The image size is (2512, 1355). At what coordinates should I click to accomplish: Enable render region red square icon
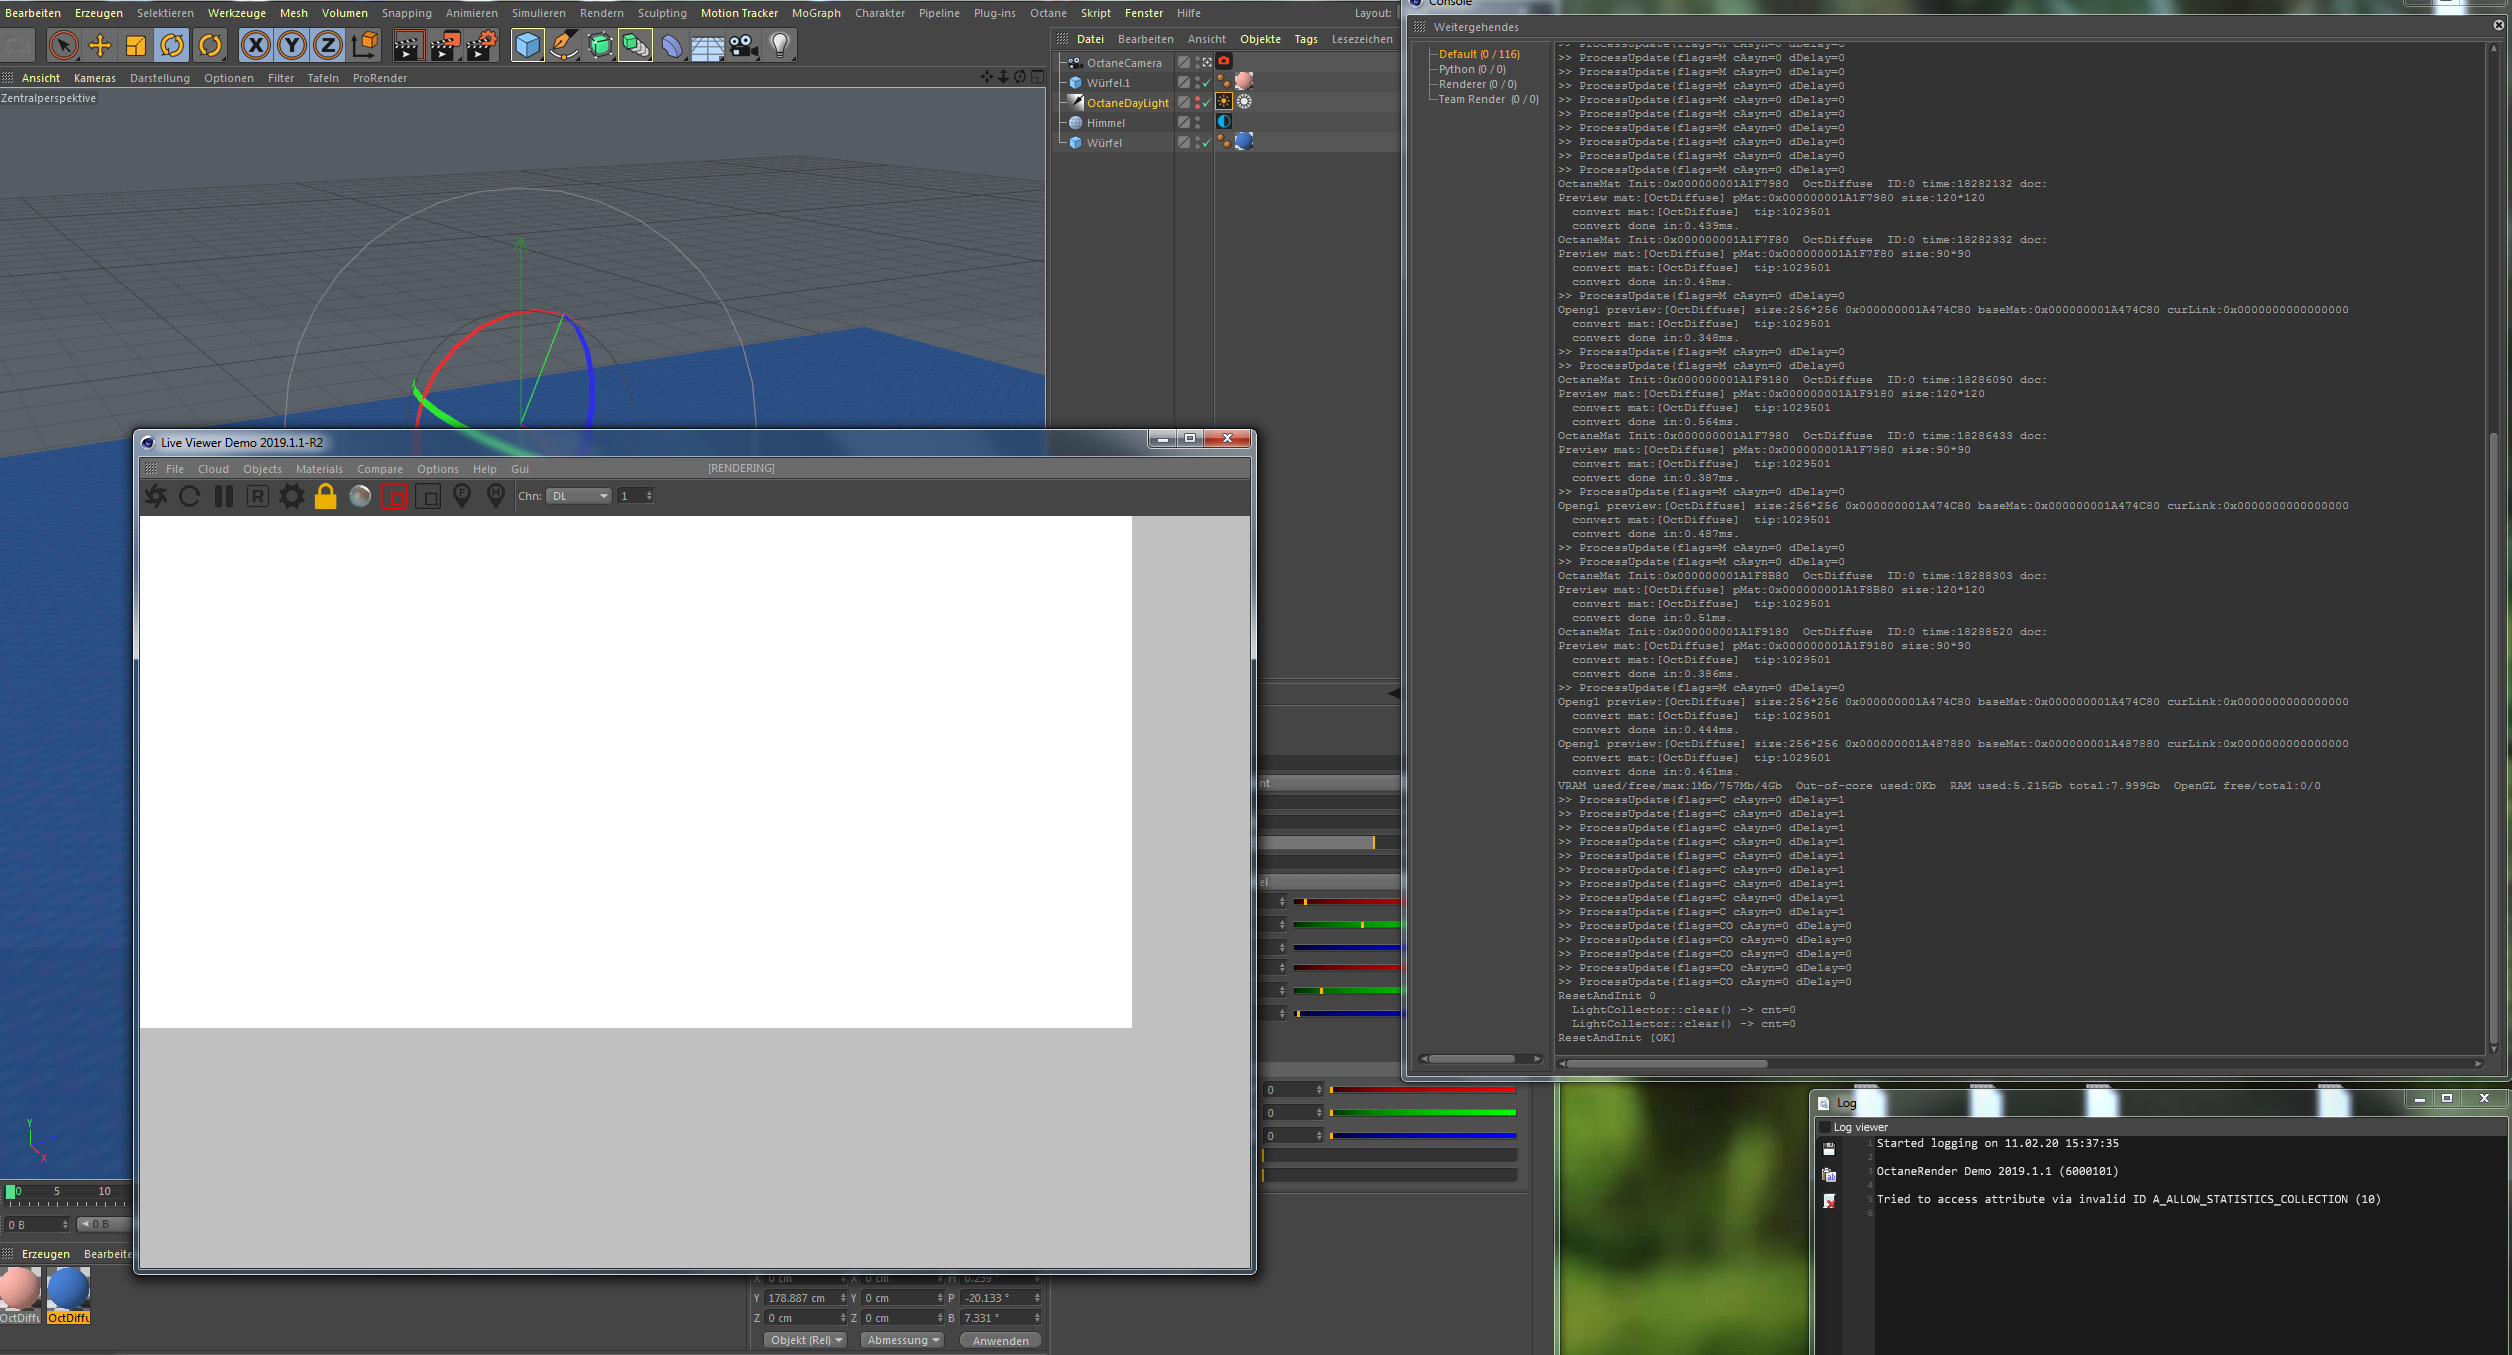[394, 497]
